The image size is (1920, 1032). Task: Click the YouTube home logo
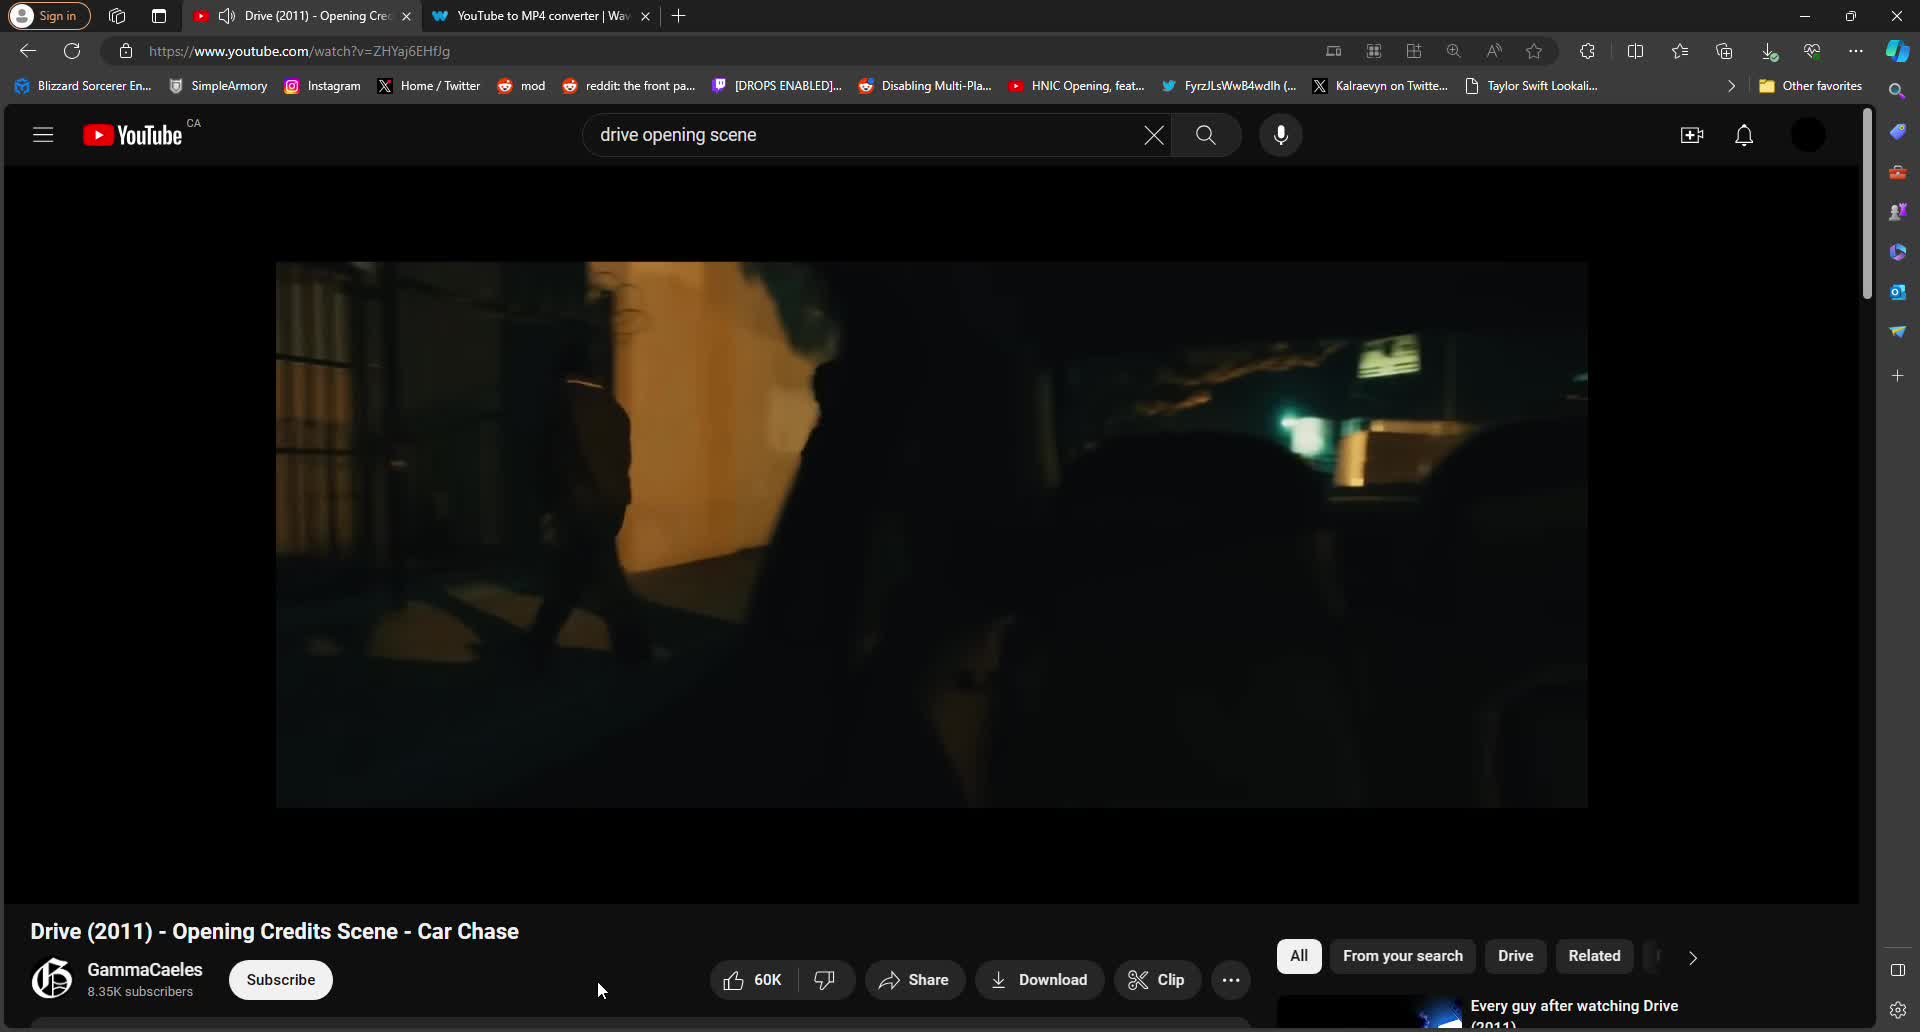click(133, 135)
